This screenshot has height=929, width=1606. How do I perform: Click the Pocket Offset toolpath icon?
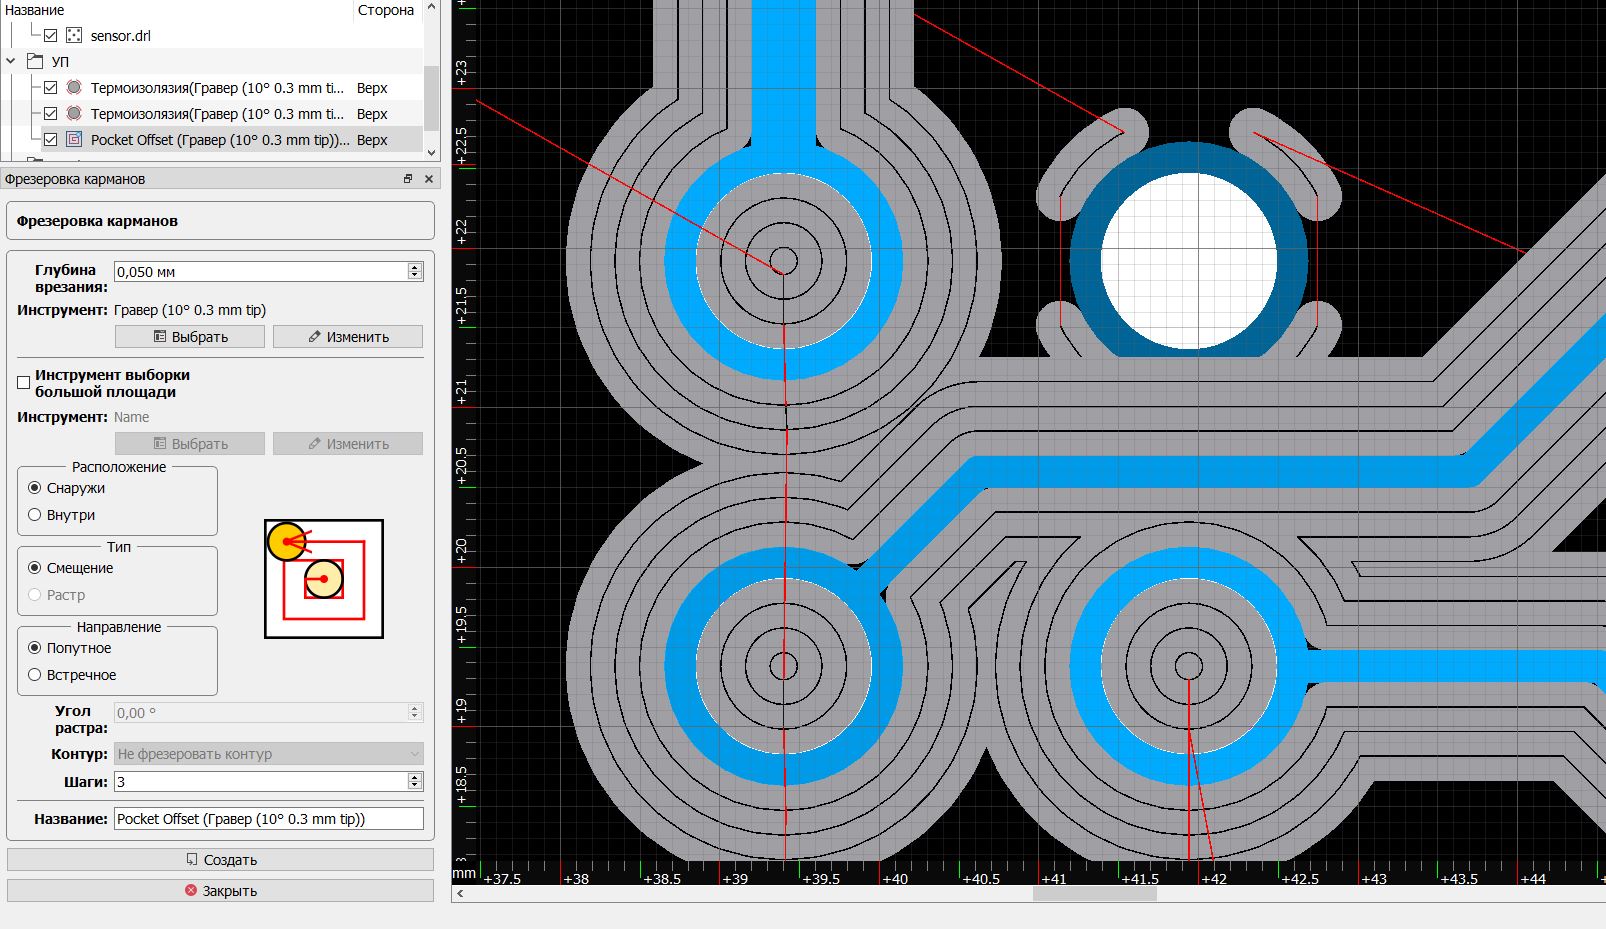[74, 139]
